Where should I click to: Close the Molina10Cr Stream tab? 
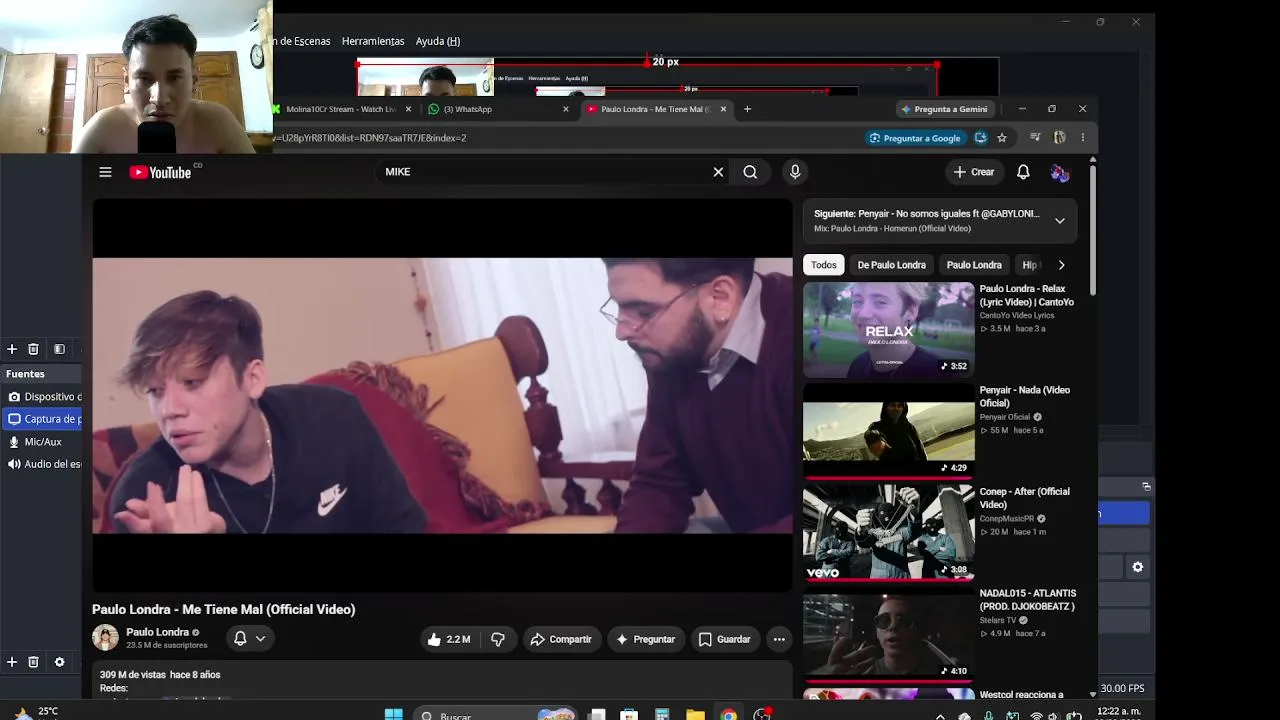(408, 109)
